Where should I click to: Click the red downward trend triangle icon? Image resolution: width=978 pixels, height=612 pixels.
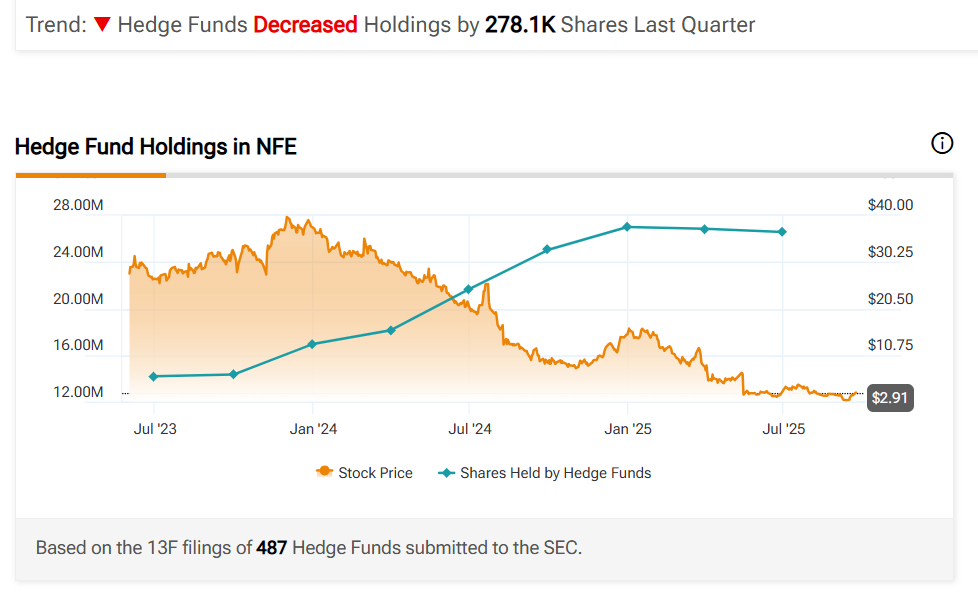[101, 25]
